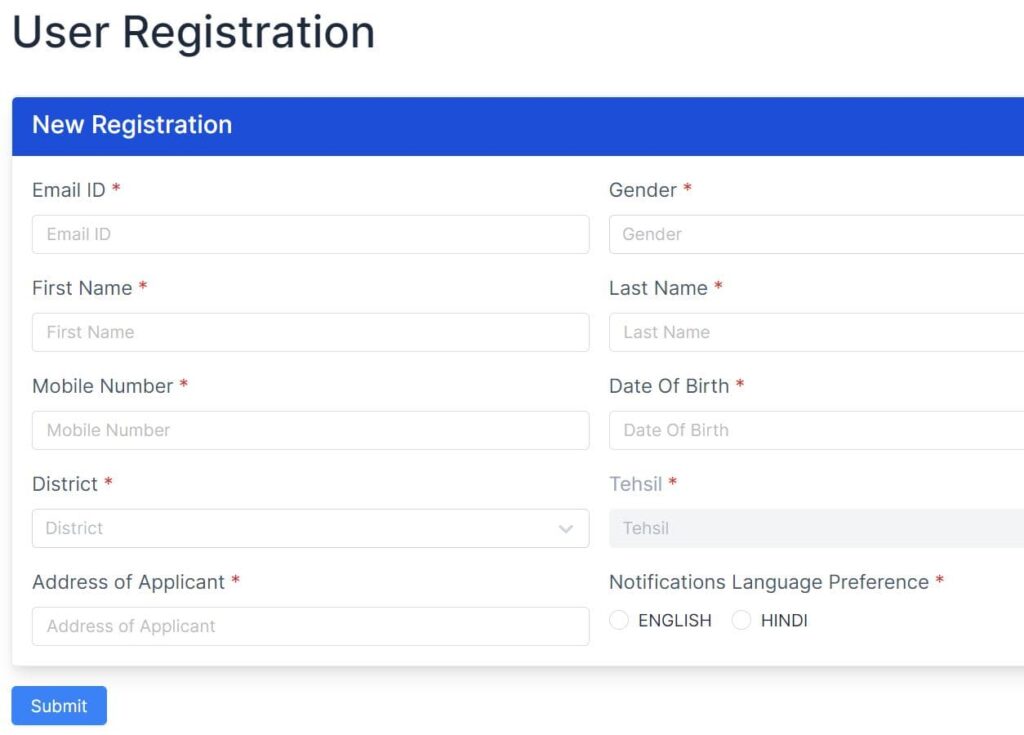Screen dimensions: 1024x735
Task: Click the Address of Applicant field
Action: 310,627
